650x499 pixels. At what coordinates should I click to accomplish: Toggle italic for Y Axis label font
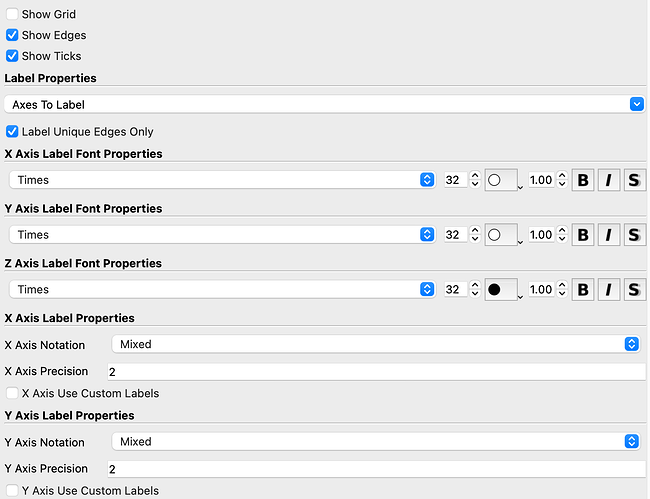pos(609,235)
